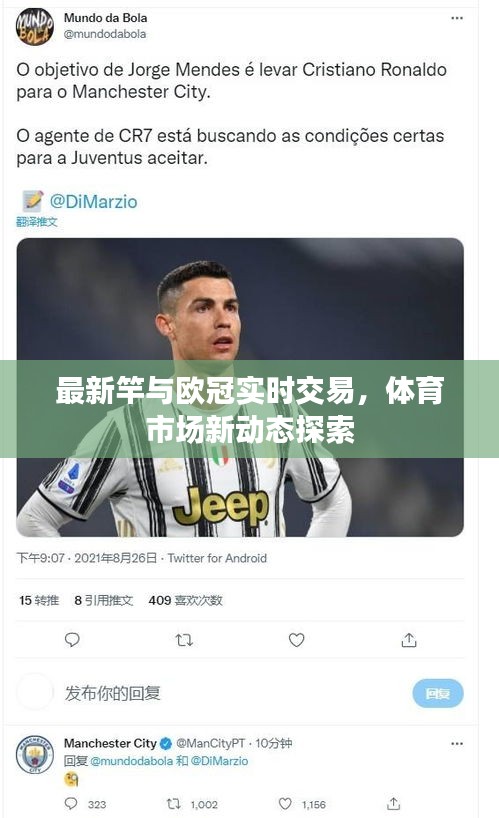This screenshot has width=499, height=818.
Task: Open the @DiMarzio mention link
Action: pos(93,201)
